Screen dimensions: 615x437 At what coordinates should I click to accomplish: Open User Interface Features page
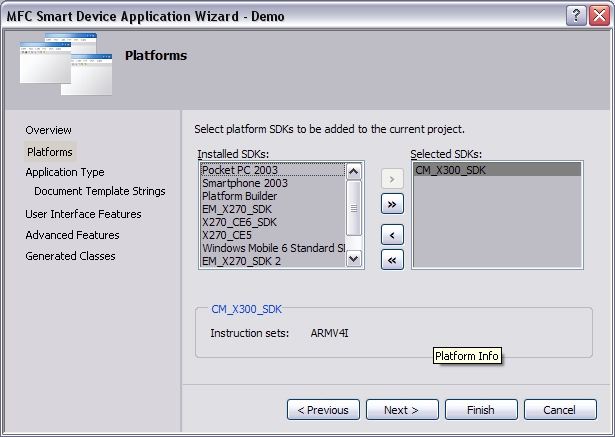(x=83, y=214)
